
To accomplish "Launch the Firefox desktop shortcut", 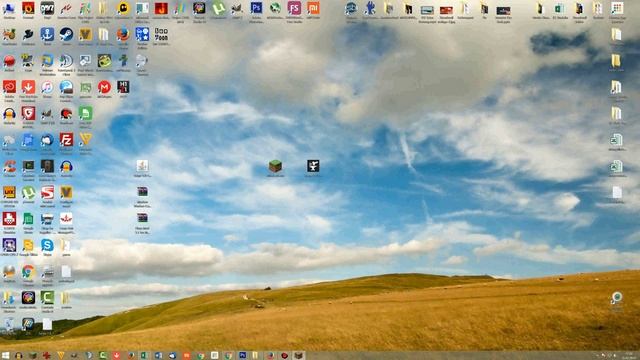I will click(123, 35).
